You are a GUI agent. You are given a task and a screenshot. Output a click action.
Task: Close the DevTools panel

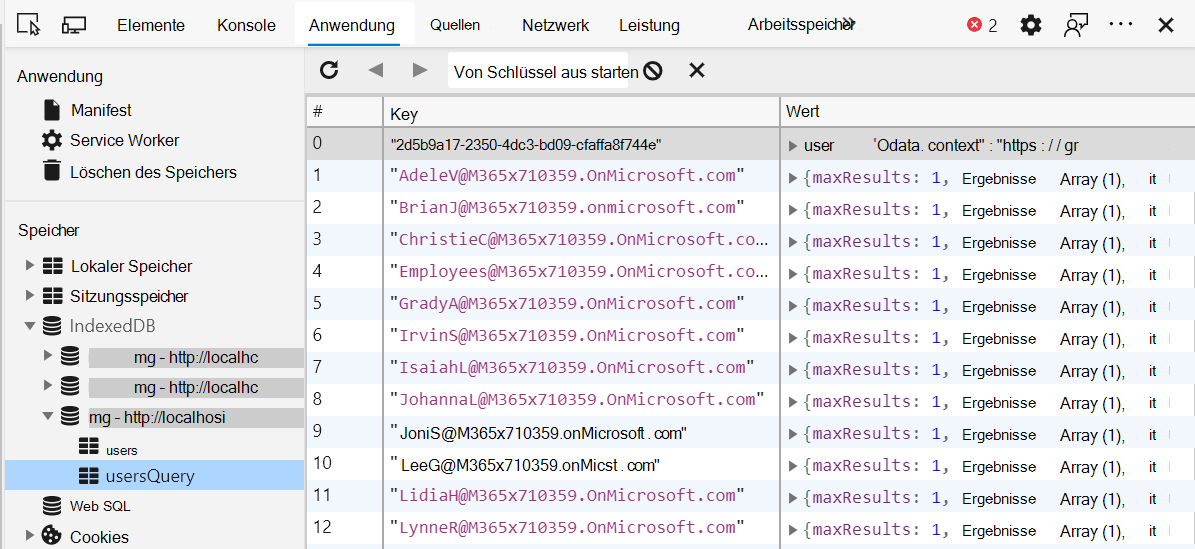1165,25
